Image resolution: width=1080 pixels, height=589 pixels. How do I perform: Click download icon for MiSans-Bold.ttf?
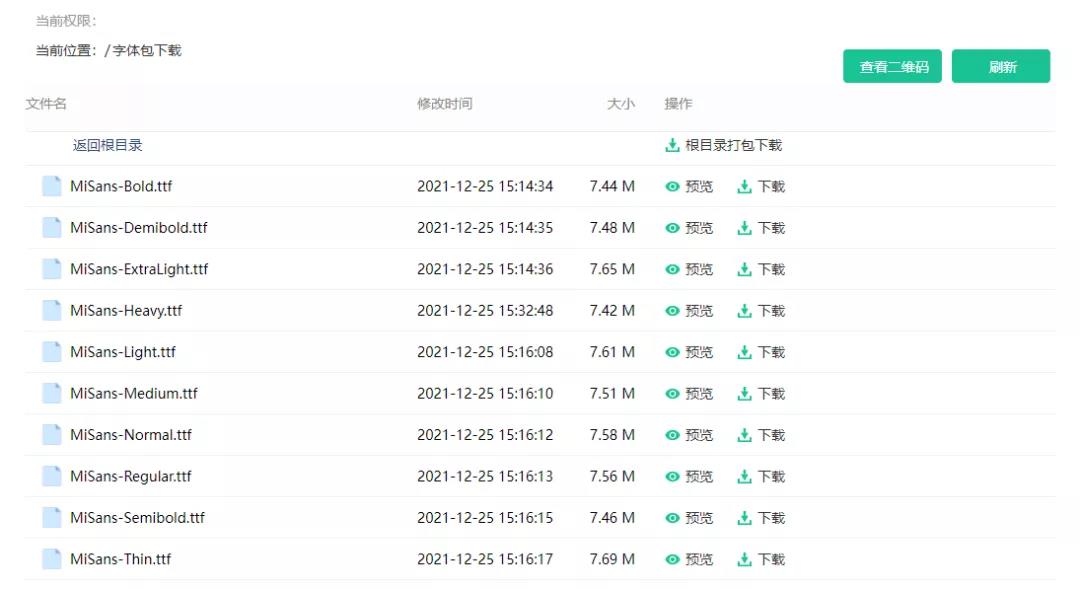pos(744,187)
